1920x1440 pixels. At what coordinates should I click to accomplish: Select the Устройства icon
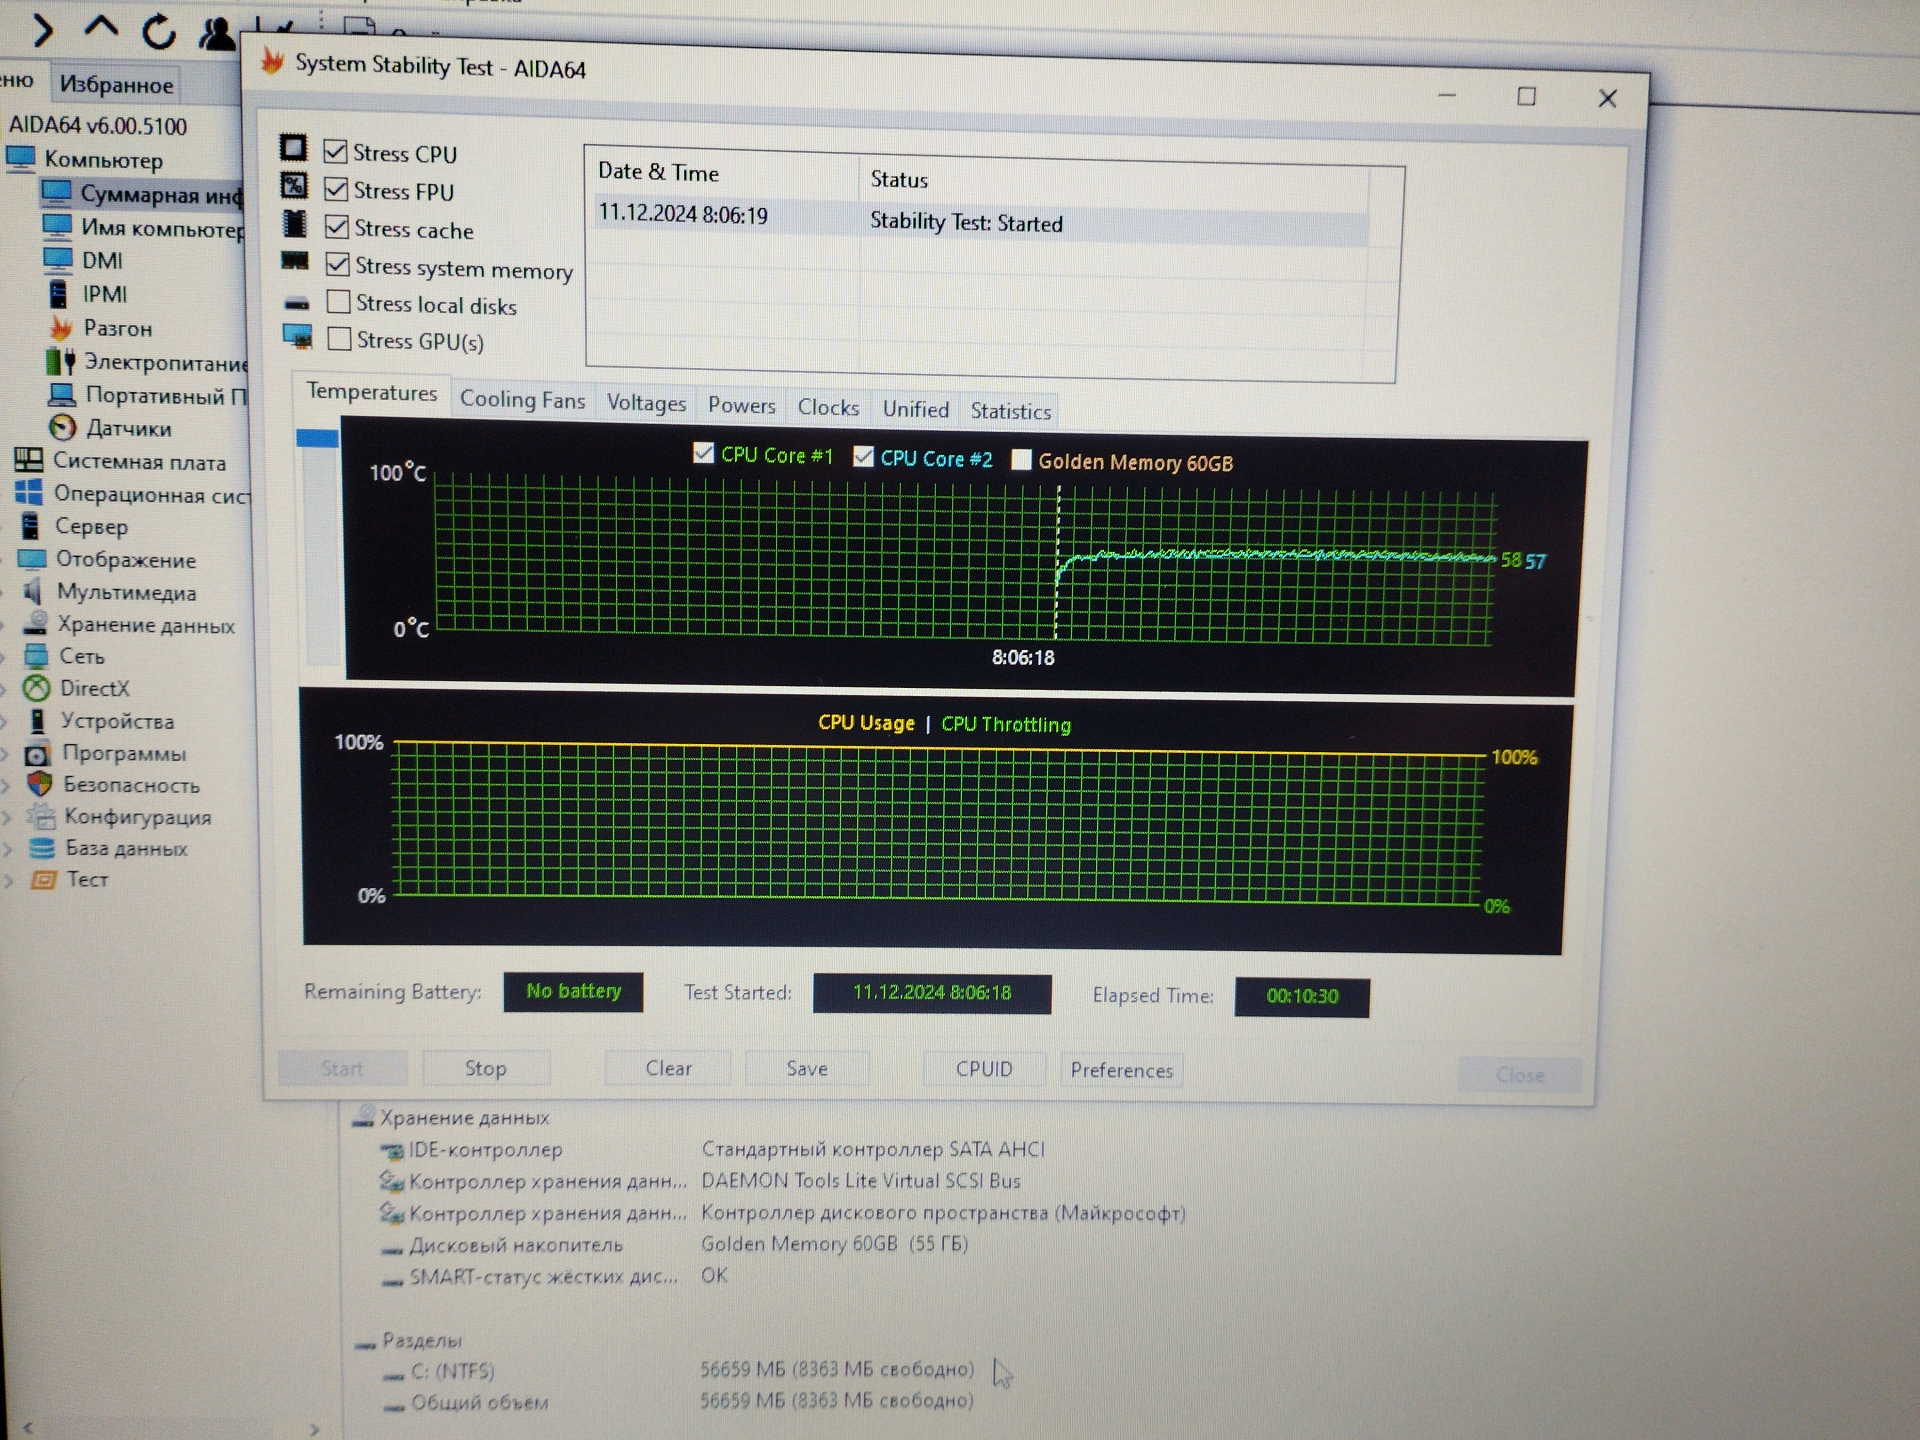pyautogui.click(x=38, y=719)
